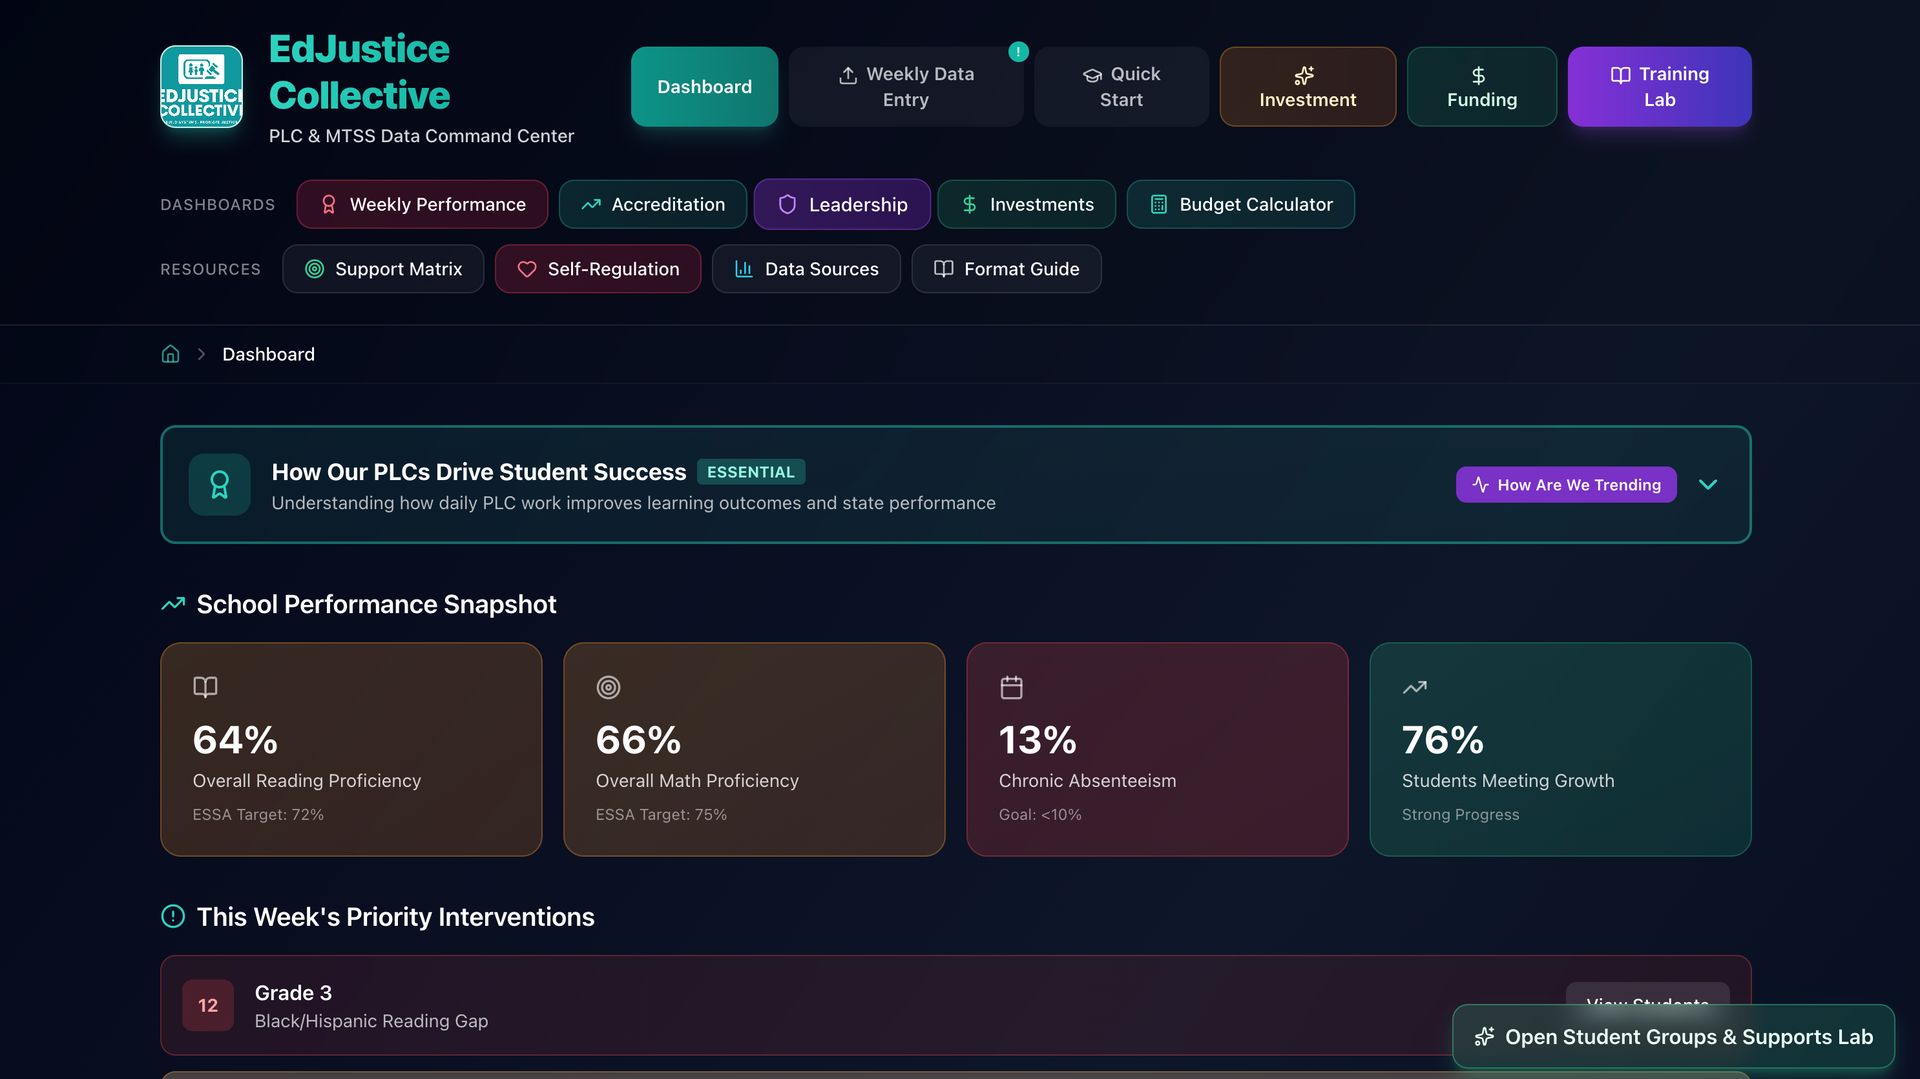Go to the Leadership dashboard
The image size is (1920, 1079).
(842, 205)
